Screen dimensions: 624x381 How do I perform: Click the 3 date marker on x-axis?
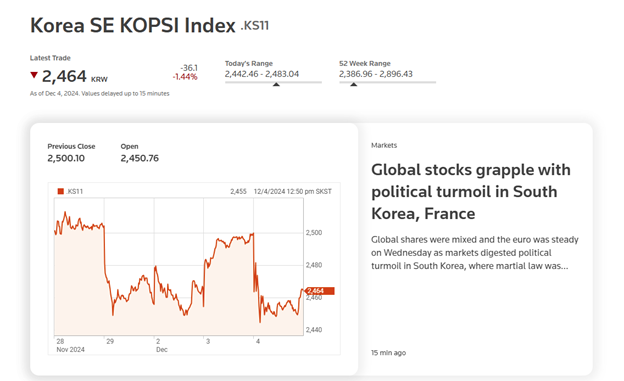[208, 342]
